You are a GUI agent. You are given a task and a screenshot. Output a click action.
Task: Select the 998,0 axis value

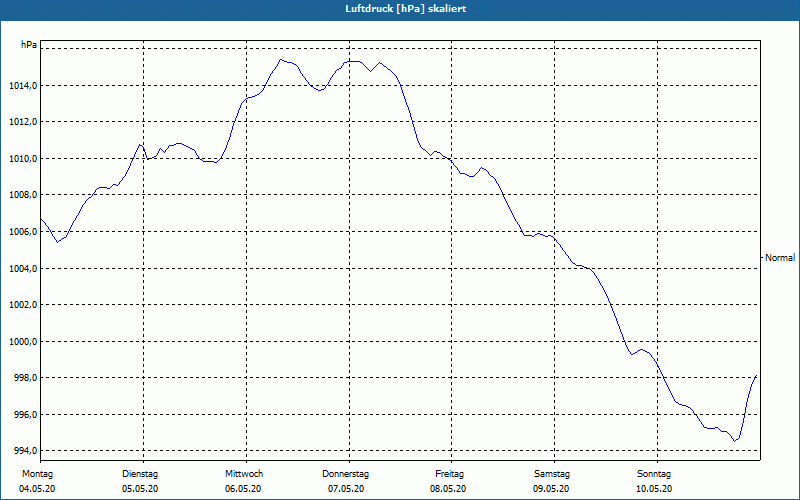pyautogui.click(x=25, y=378)
